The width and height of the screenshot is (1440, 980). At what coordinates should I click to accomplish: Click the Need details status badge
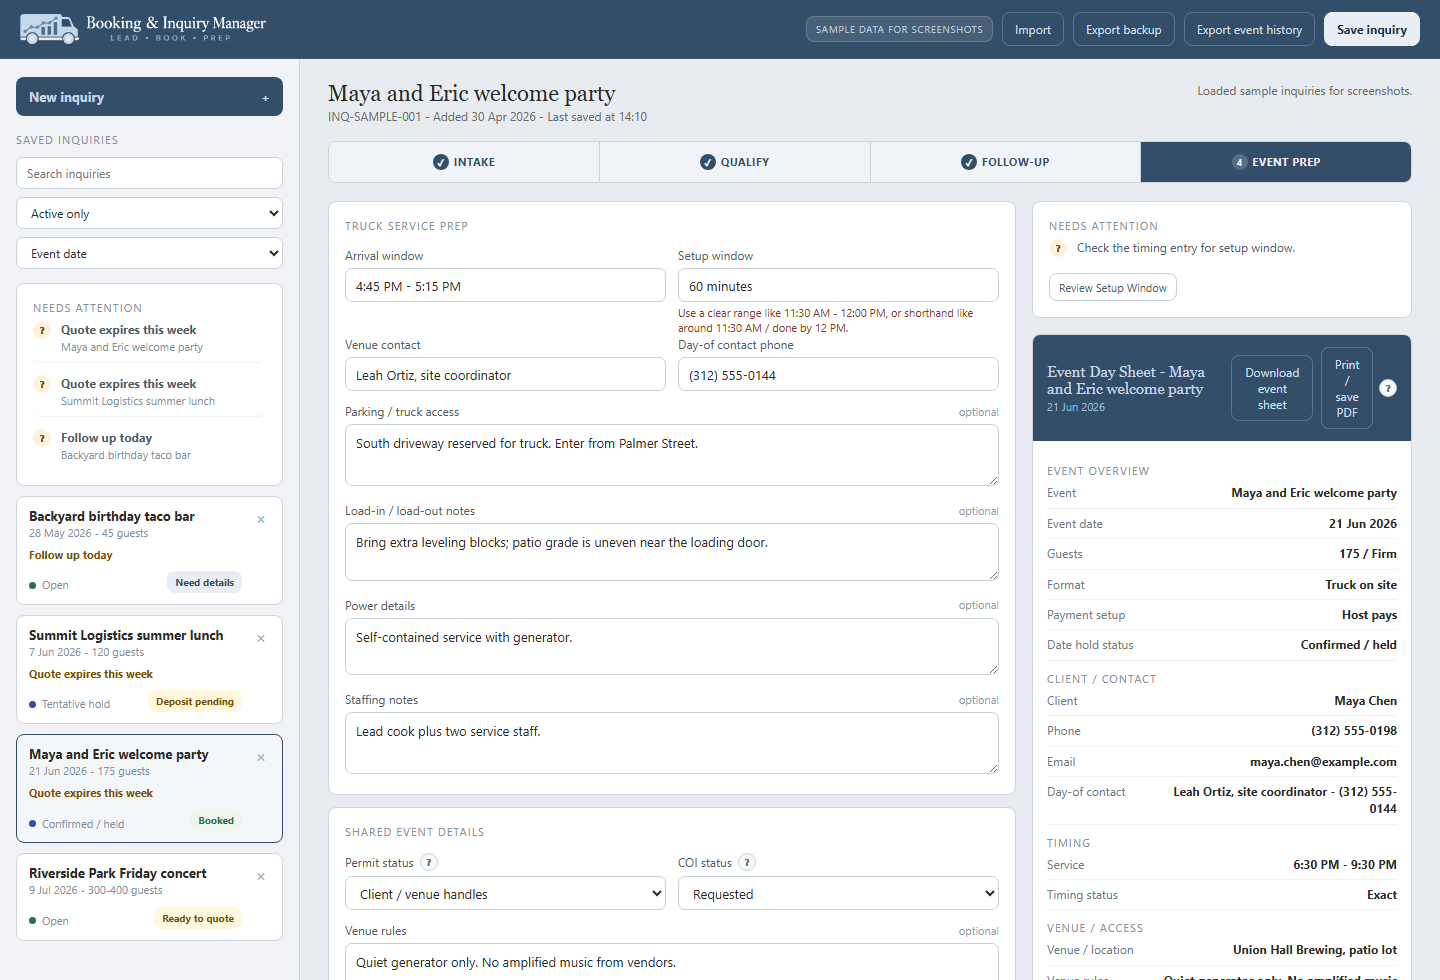[x=204, y=582]
